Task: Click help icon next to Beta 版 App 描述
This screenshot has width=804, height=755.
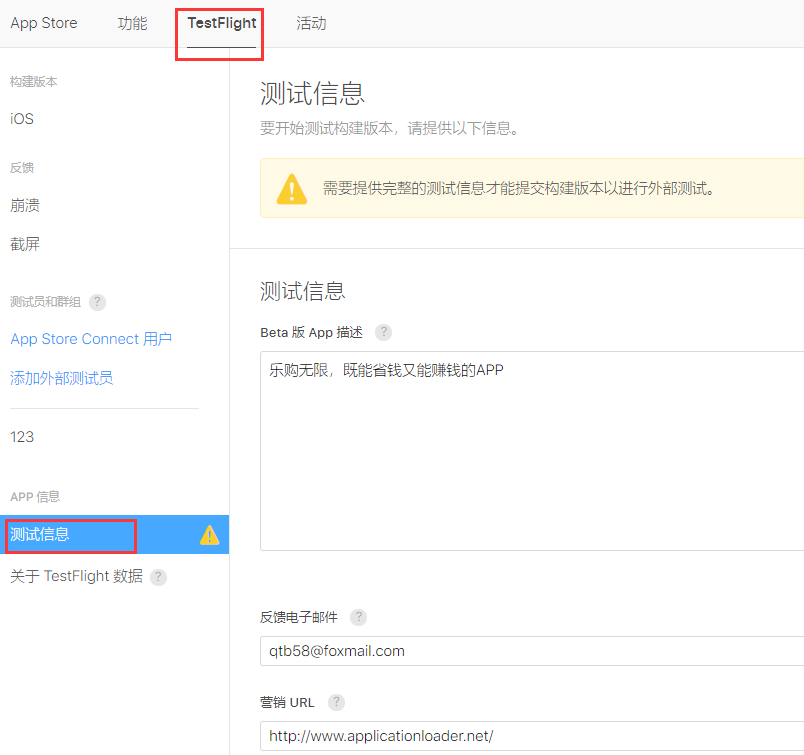Action: (383, 332)
